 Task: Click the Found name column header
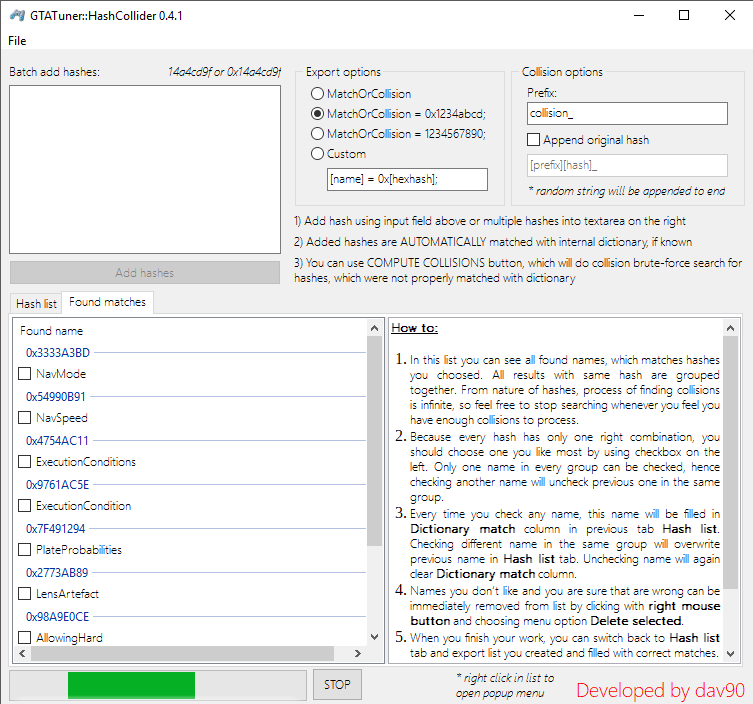(51, 331)
